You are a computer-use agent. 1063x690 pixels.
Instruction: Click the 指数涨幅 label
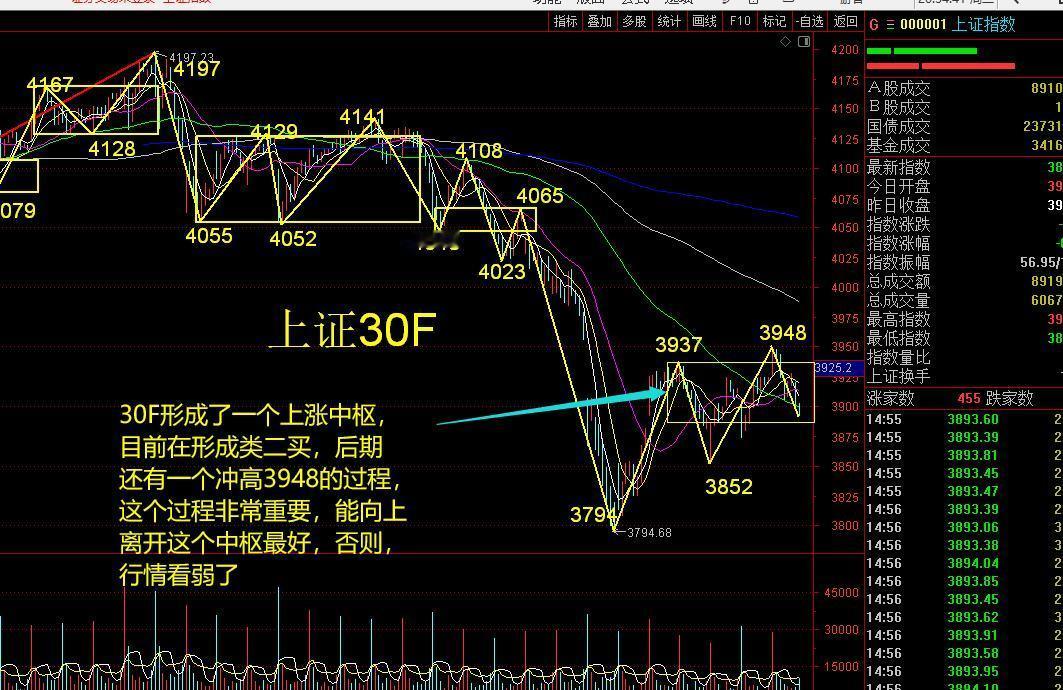pos(899,243)
